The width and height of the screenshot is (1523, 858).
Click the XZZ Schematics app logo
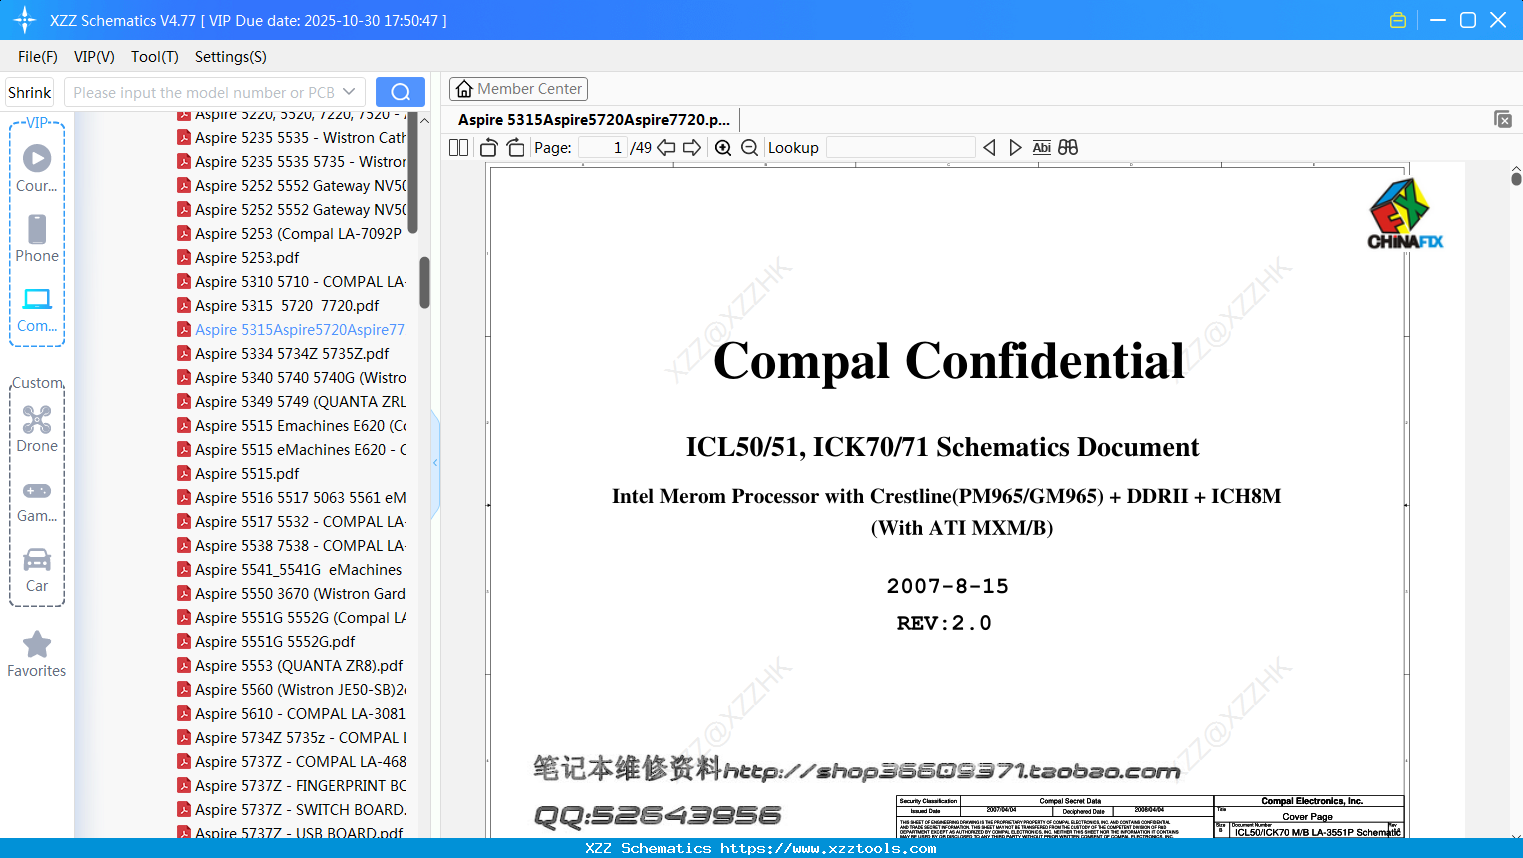(25, 20)
